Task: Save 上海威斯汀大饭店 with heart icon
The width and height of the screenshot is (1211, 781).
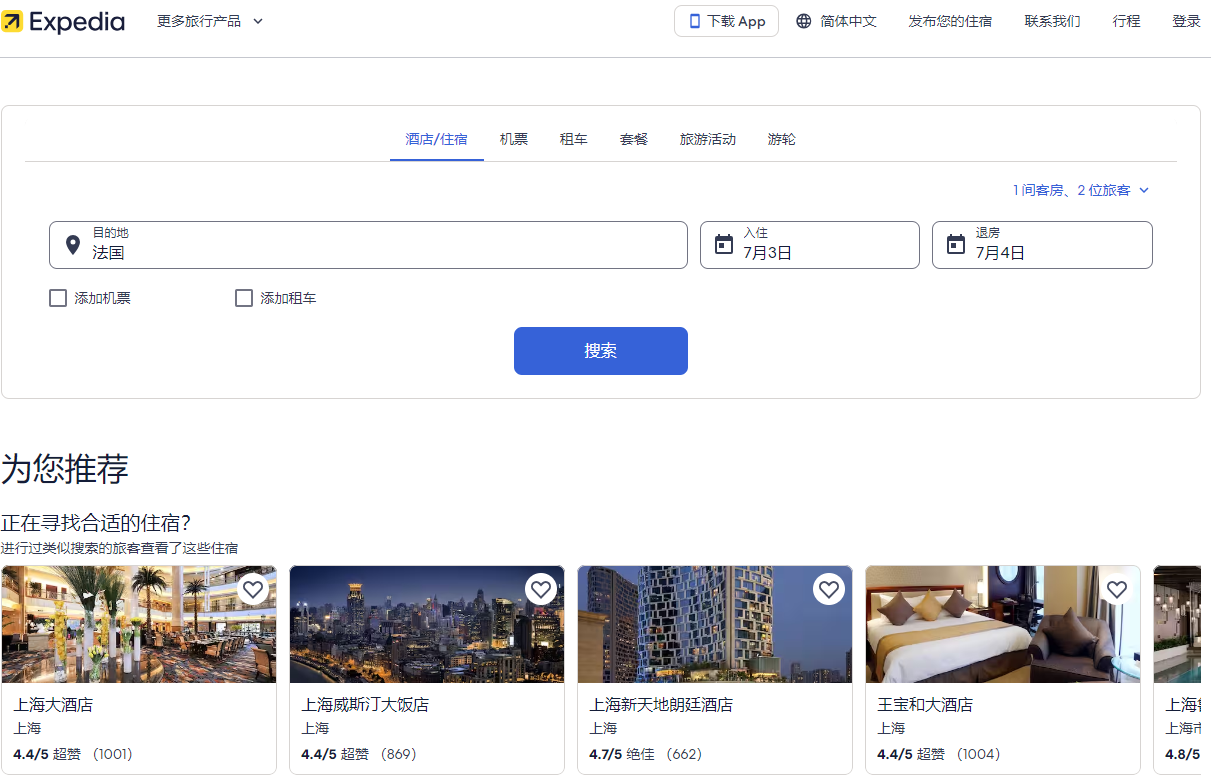Action: pyautogui.click(x=541, y=590)
